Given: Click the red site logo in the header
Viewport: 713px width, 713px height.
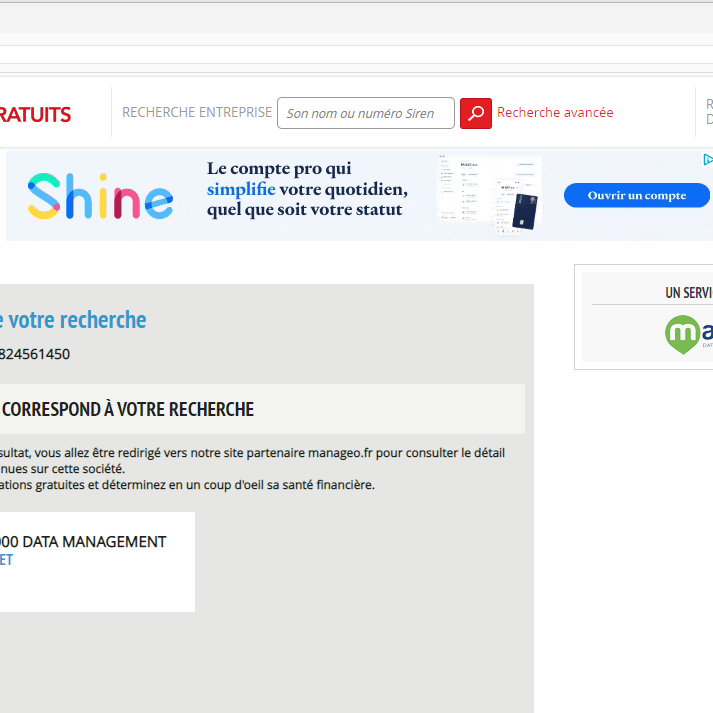Looking at the screenshot, I should point(35,114).
